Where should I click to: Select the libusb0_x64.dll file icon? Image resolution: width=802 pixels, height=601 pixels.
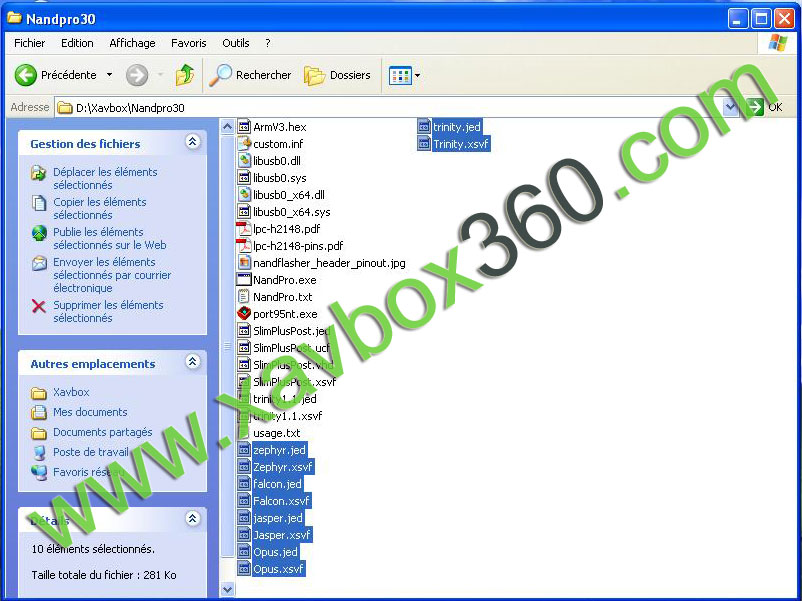click(x=244, y=195)
